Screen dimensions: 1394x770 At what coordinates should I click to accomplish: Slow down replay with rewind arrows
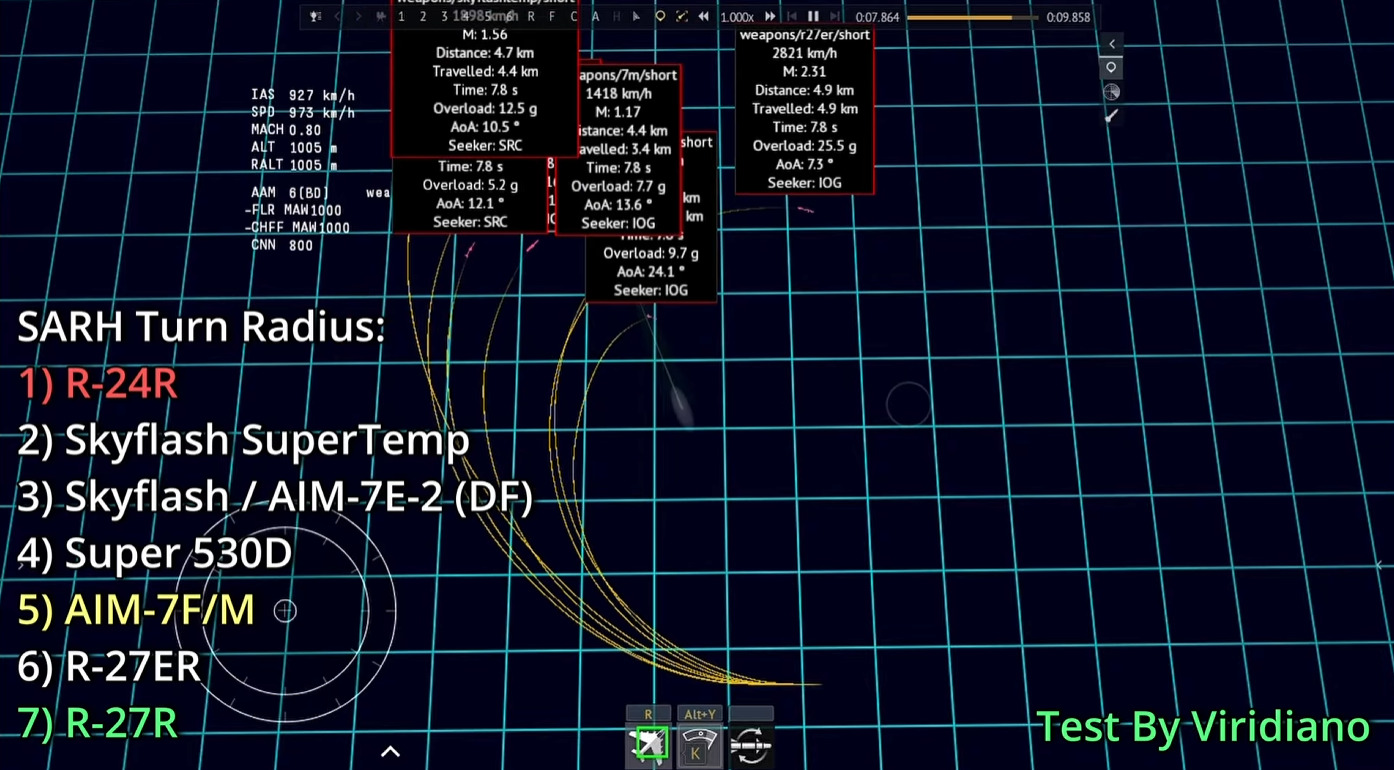point(704,17)
